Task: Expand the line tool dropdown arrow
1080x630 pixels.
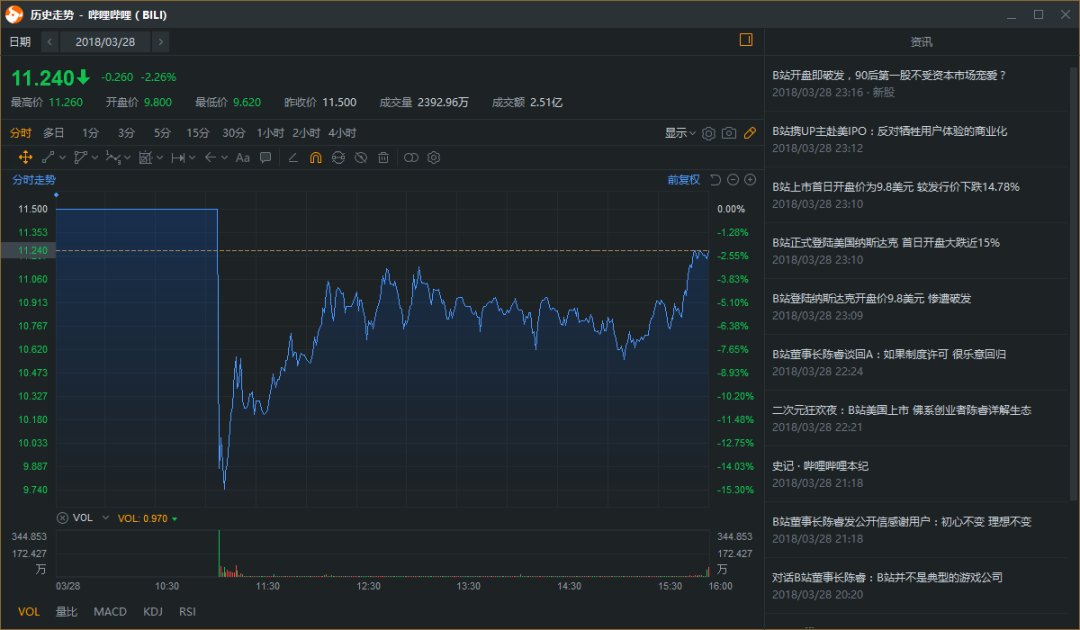Action: [63, 158]
